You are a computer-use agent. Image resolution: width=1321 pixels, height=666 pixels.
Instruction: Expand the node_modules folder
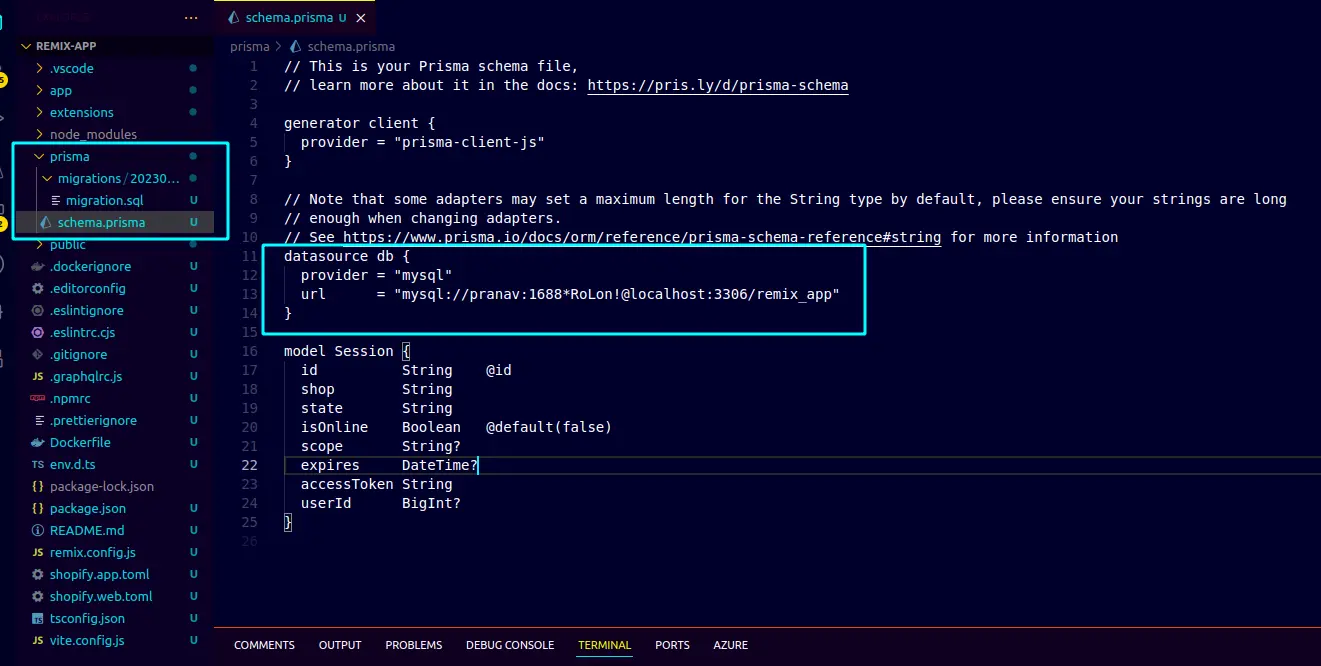40,134
